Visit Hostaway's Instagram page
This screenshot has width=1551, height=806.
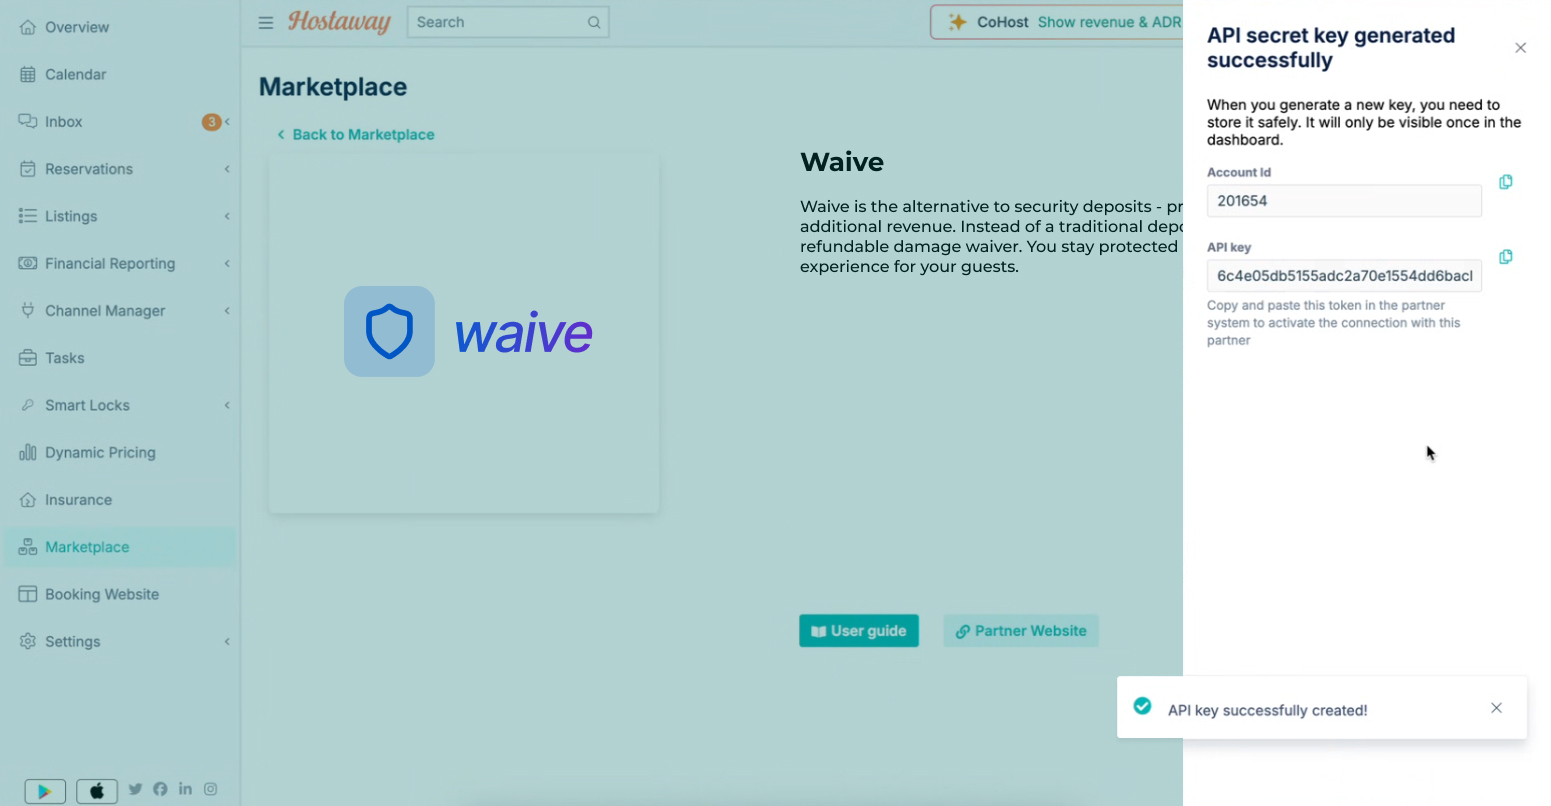point(210,789)
